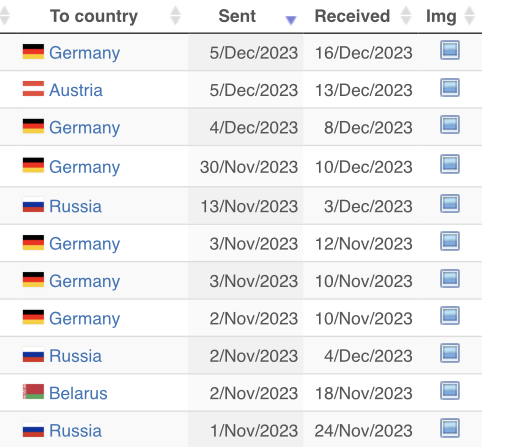Viewport: 506px width, 447px height.
Task: Click the Belarus flag icon
Action: tap(33, 392)
